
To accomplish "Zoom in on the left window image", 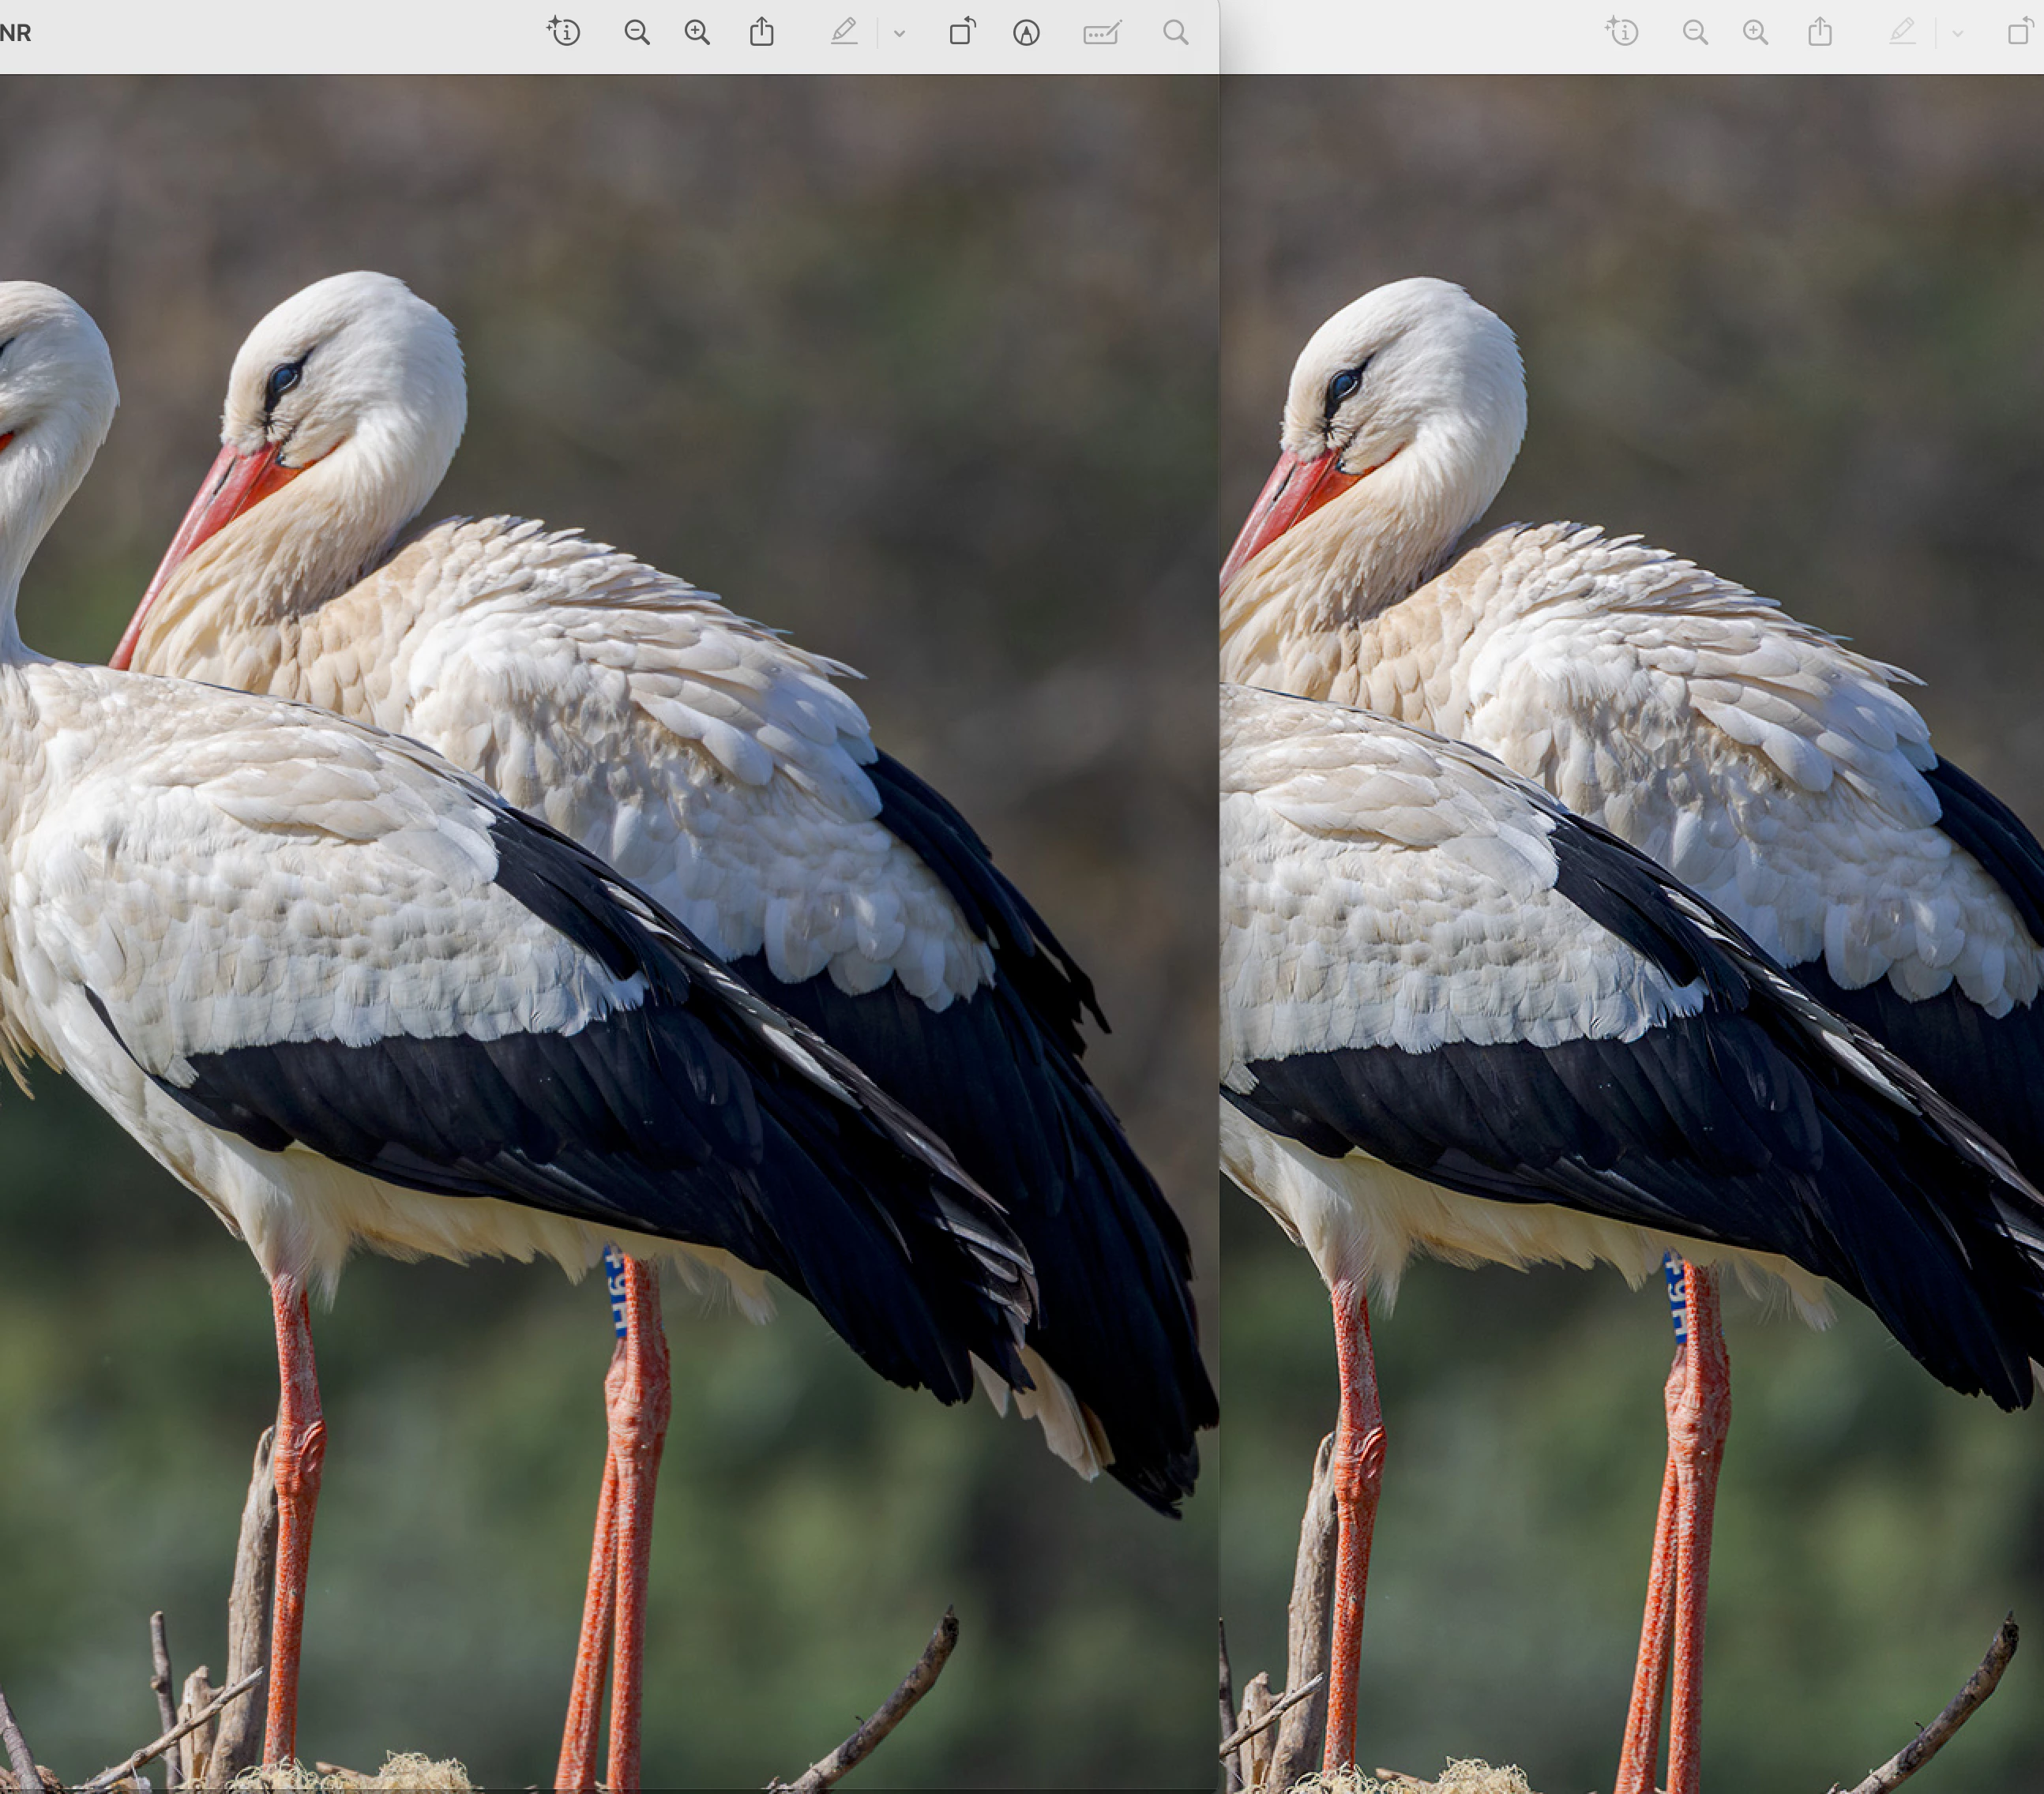I will pos(697,33).
